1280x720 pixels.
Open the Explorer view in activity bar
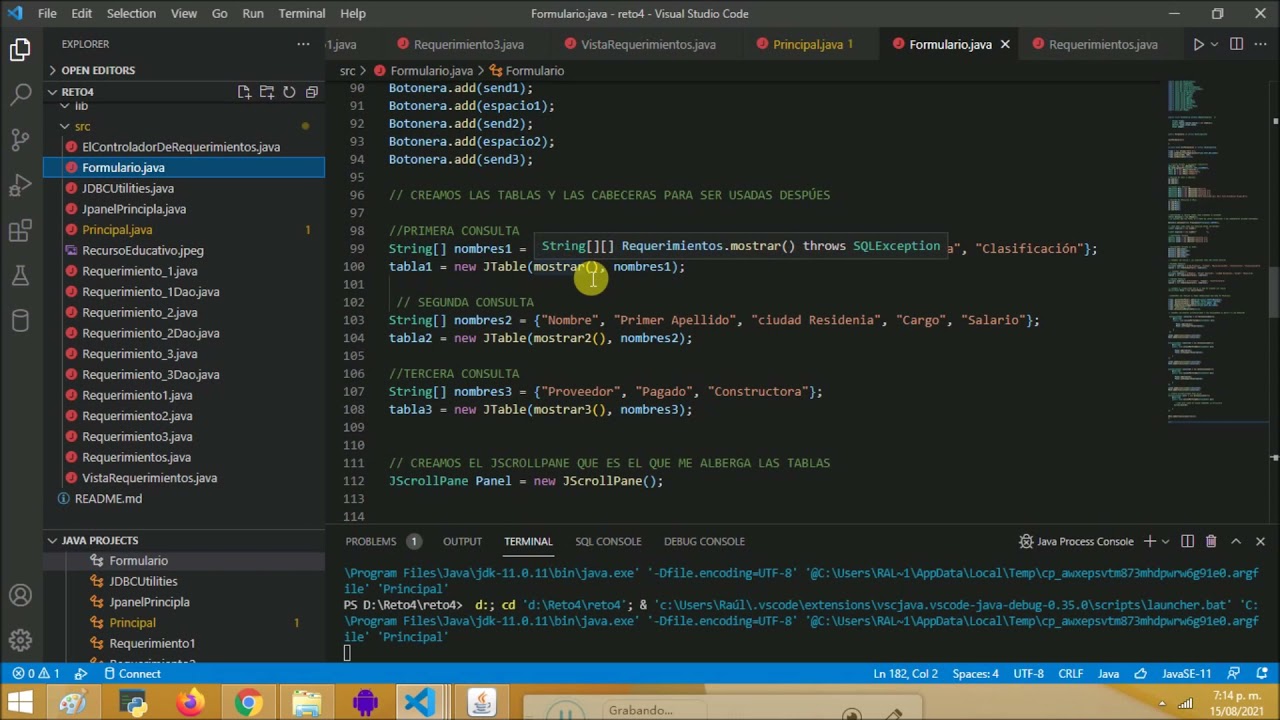pyautogui.click(x=20, y=49)
